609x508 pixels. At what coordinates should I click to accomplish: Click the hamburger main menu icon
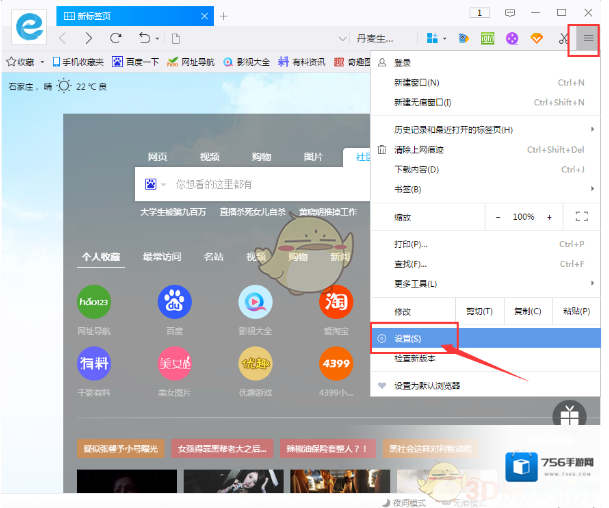588,38
